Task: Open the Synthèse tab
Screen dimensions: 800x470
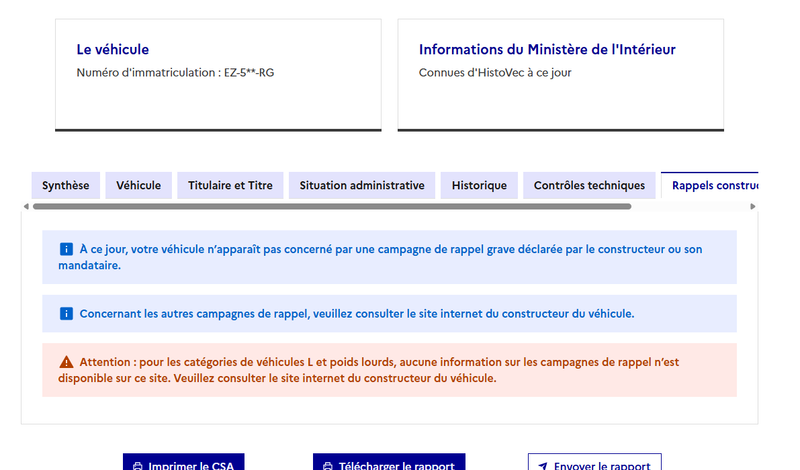Action: (65, 185)
